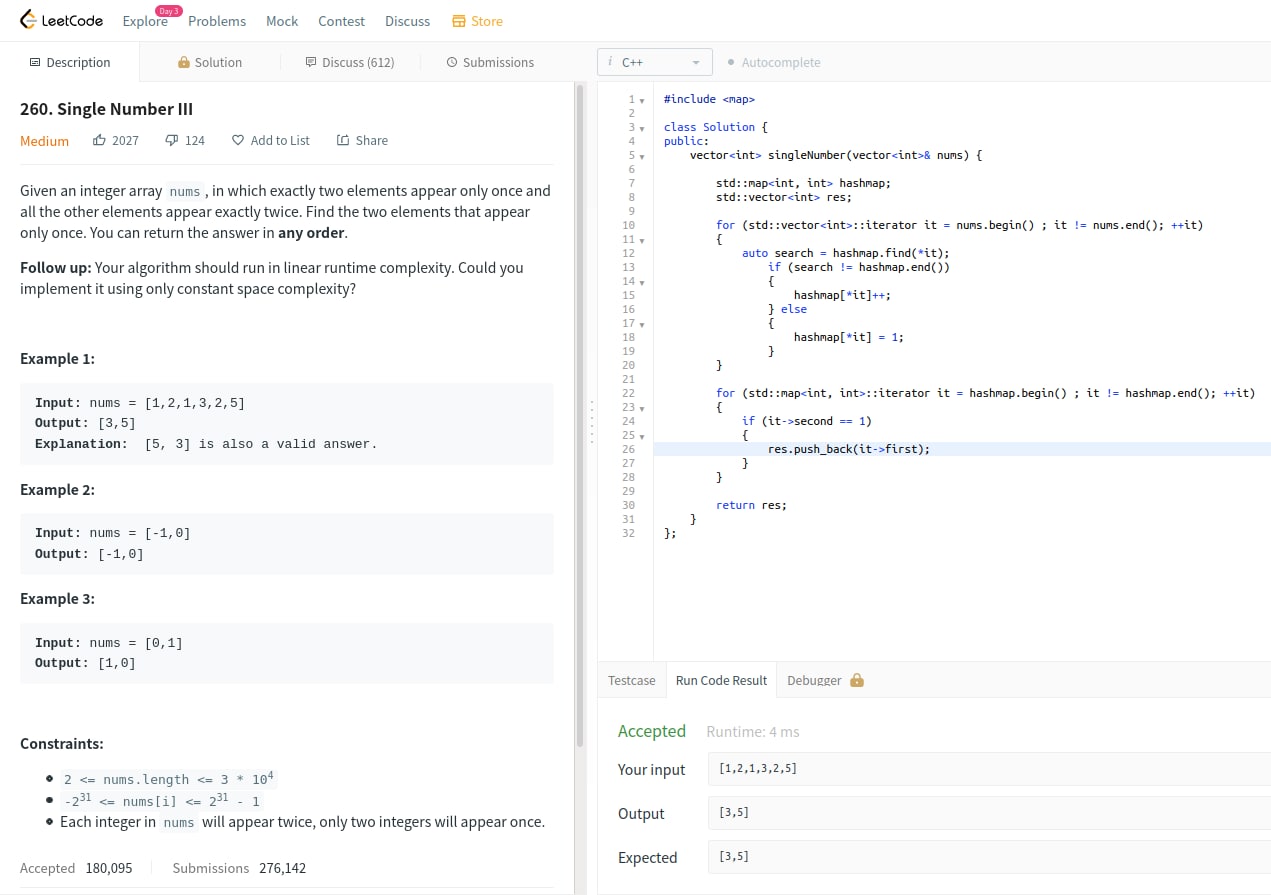This screenshot has height=895, width=1271.
Task: Collapse code fold arrow at line 3
Action: (x=641, y=128)
